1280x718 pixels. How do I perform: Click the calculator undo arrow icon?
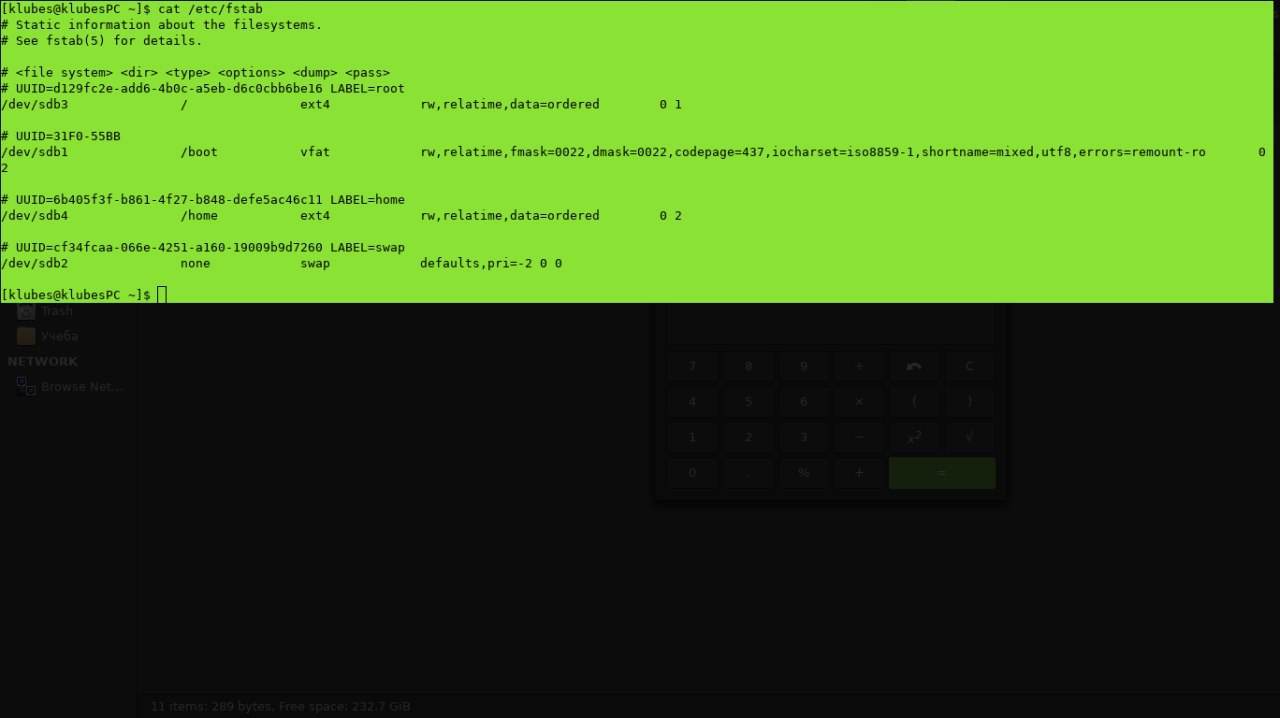[914, 366]
